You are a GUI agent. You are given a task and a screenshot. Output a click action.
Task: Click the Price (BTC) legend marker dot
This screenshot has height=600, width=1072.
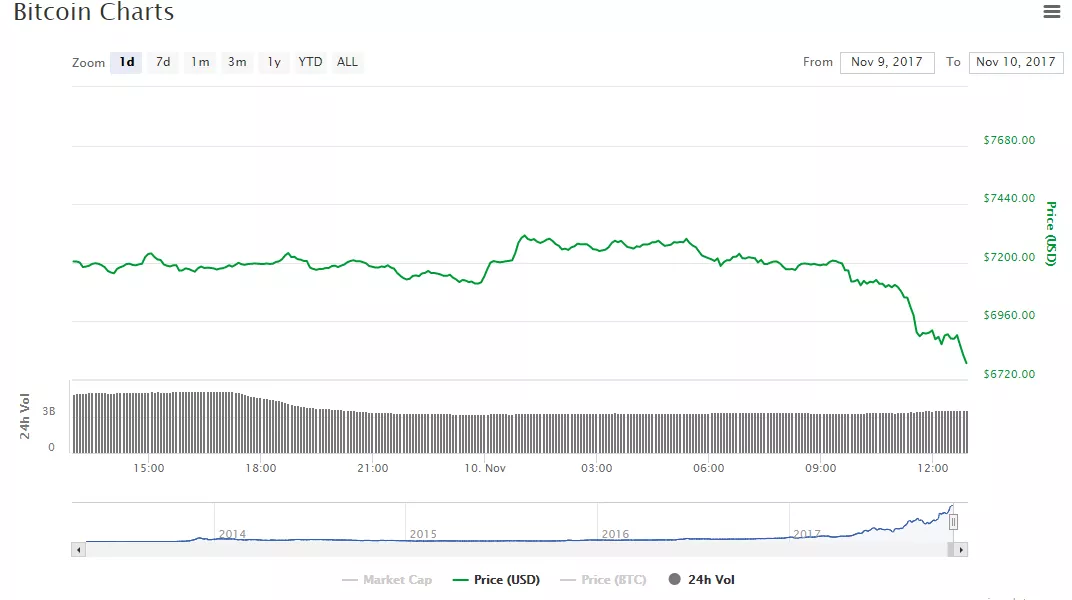[x=568, y=579]
